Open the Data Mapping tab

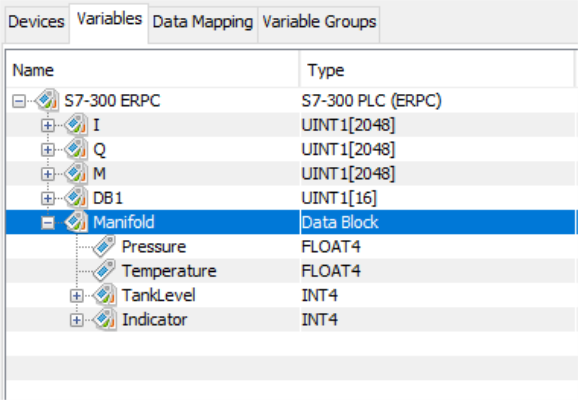tap(203, 21)
